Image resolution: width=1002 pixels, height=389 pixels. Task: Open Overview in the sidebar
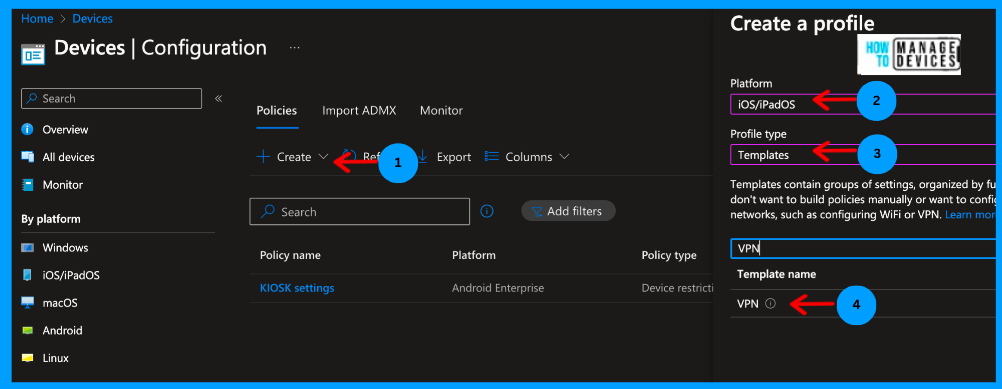[65, 130]
